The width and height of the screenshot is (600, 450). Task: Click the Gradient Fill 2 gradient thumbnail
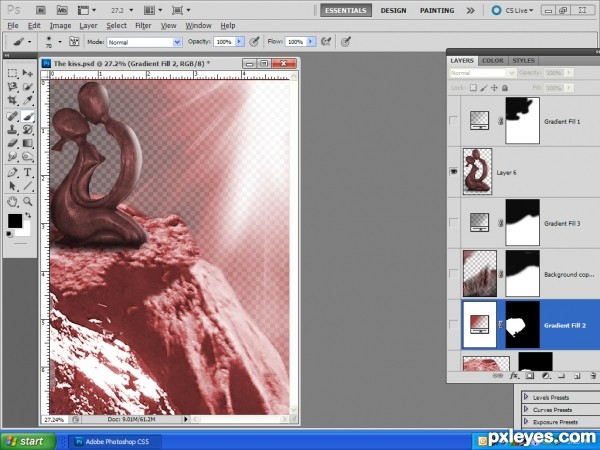[x=479, y=325]
